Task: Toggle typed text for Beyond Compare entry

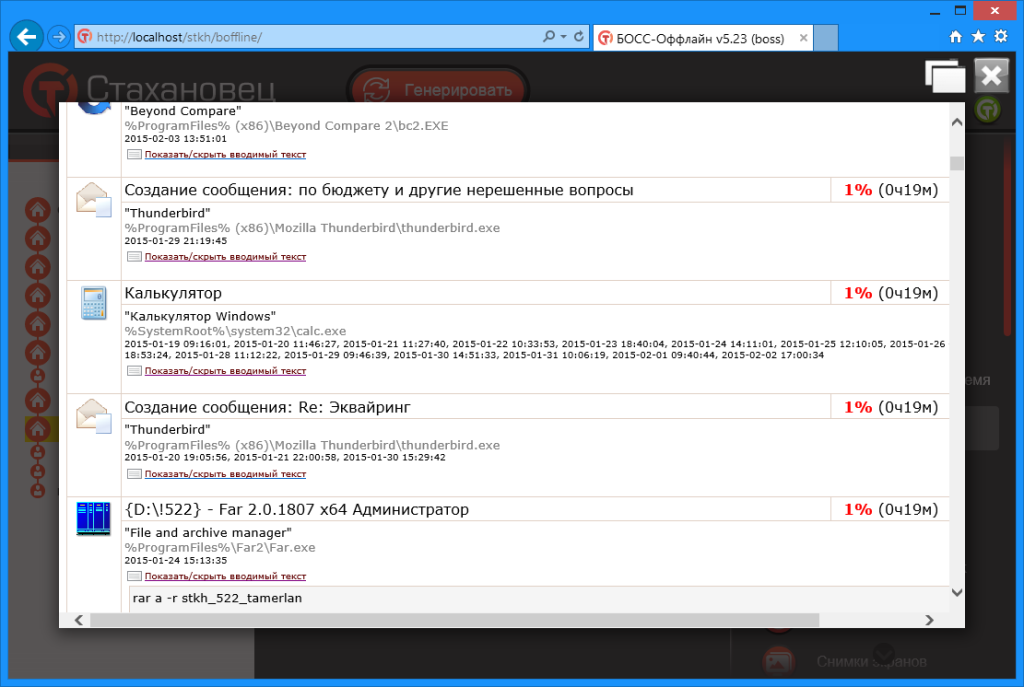Action: tap(225, 155)
